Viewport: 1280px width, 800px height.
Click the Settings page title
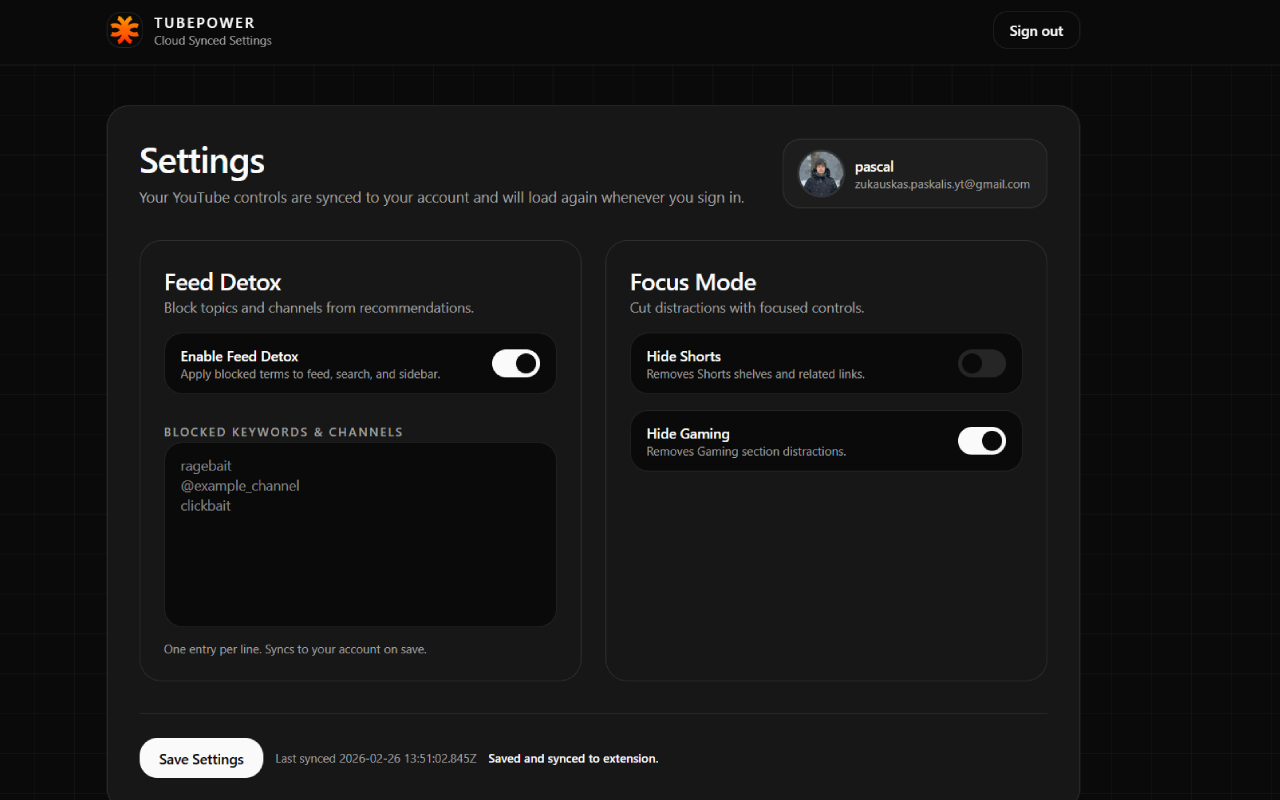[x=202, y=161]
